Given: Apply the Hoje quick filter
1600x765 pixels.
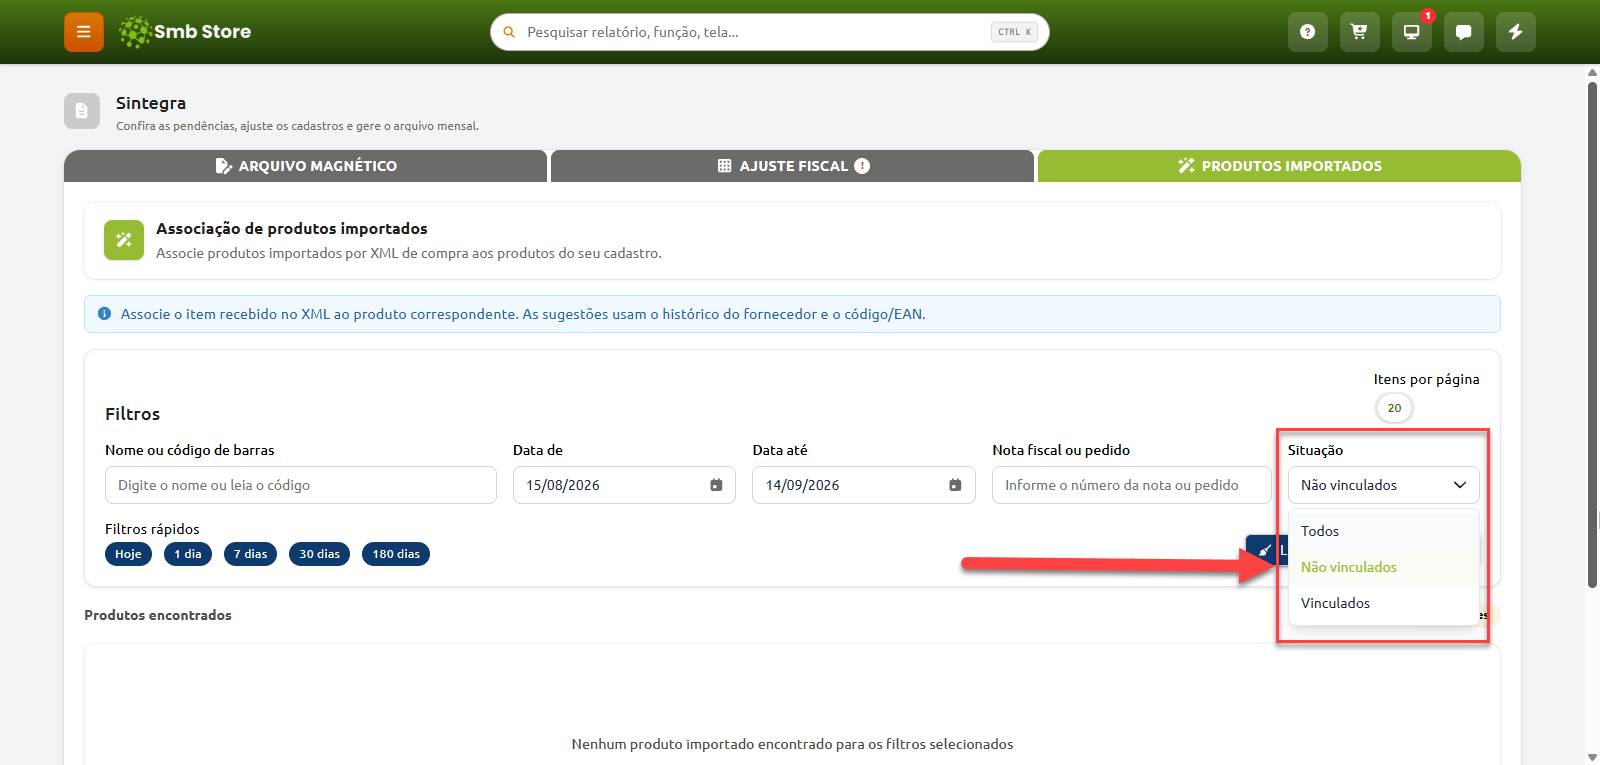Looking at the screenshot, I should click(128, 554).
